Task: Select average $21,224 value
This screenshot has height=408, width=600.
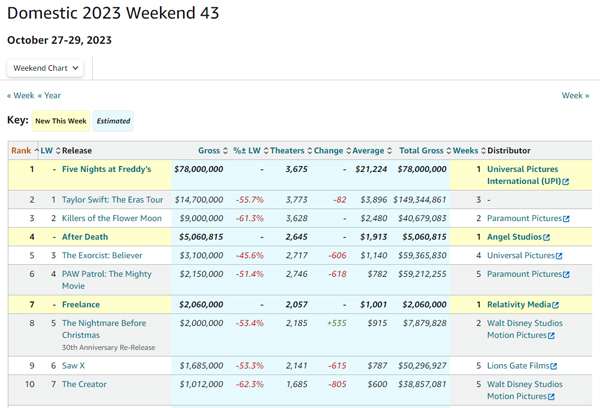Action: click(371, 169)
